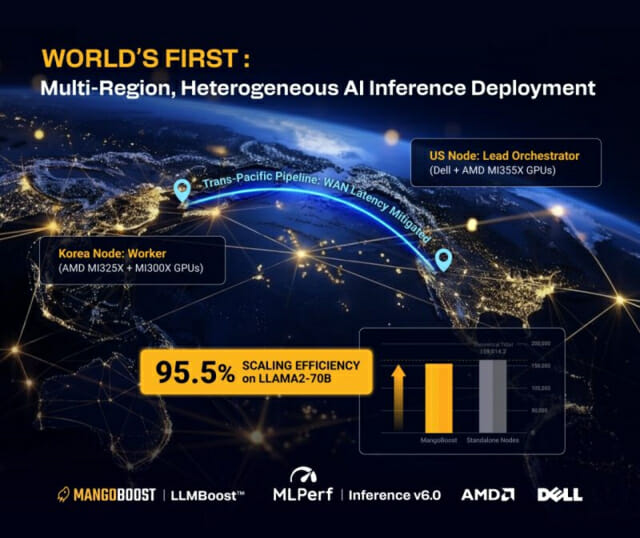Click the "95.5%" figure
Viewport: 640px width, 538px height.
195,372
